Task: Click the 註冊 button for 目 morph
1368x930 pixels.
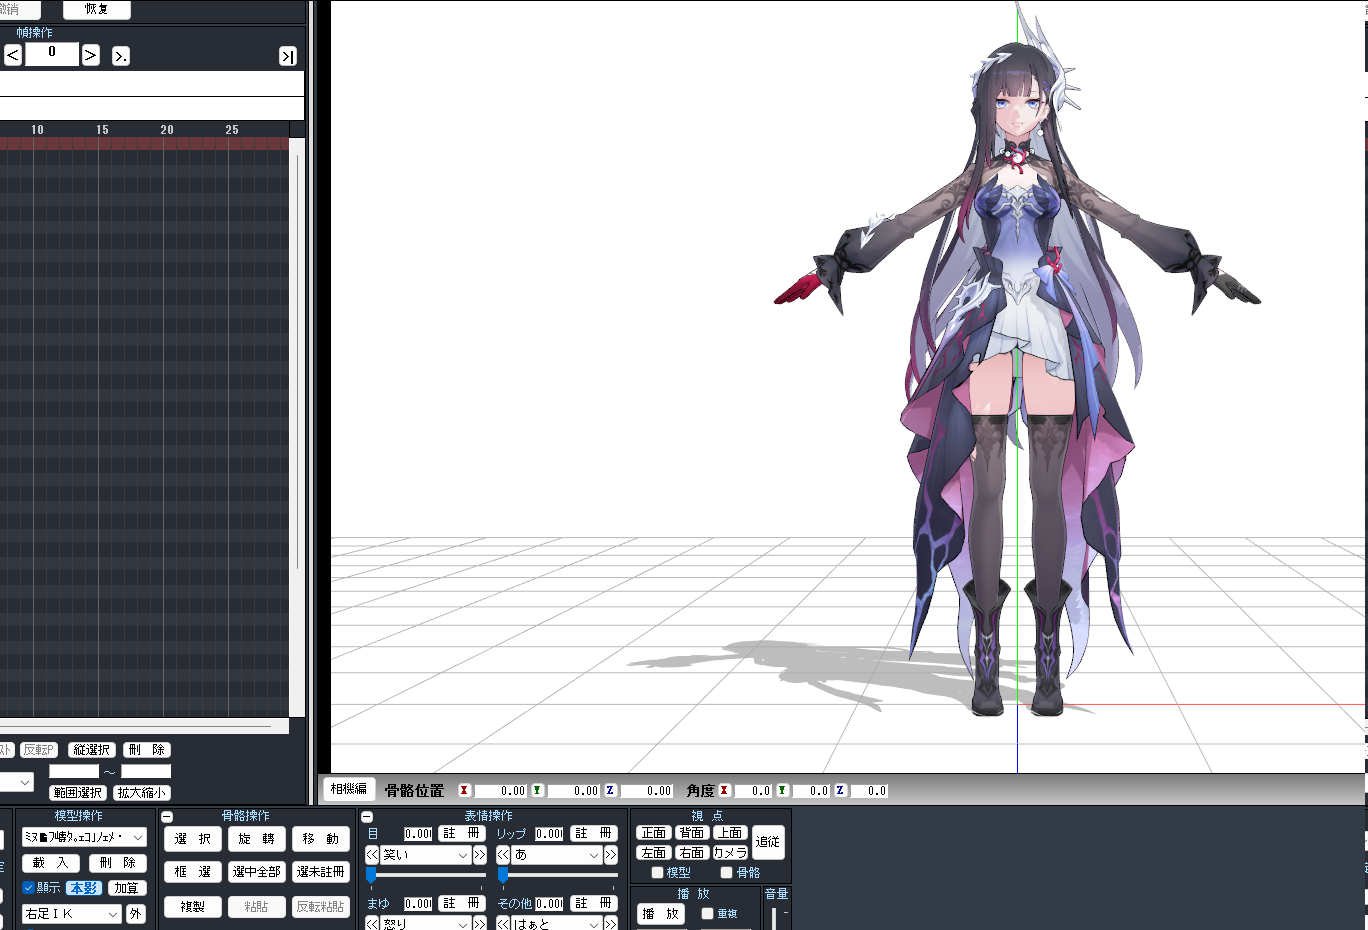Action: [461, 833]
